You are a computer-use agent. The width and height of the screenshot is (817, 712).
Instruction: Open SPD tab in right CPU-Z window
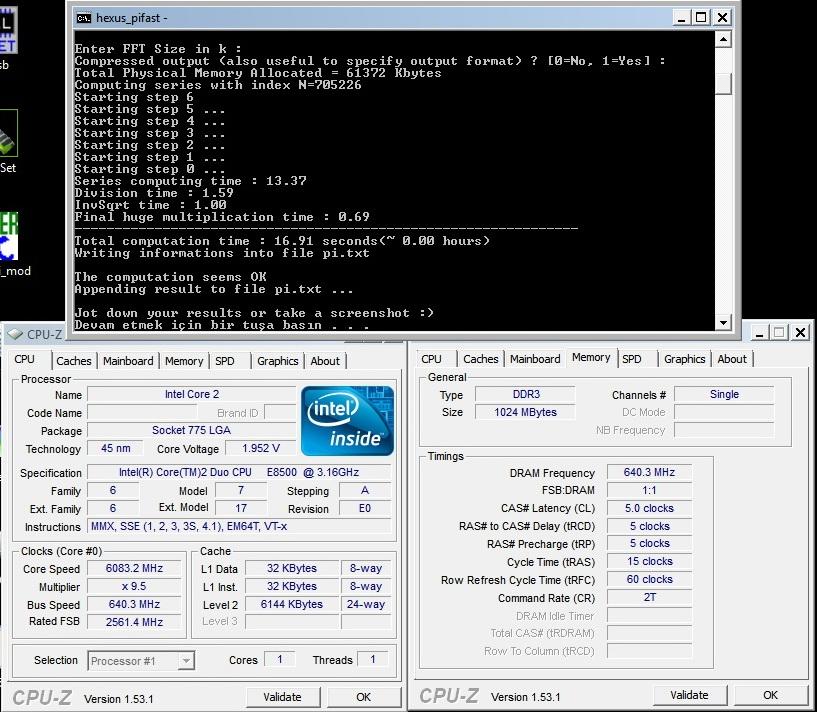632,359
